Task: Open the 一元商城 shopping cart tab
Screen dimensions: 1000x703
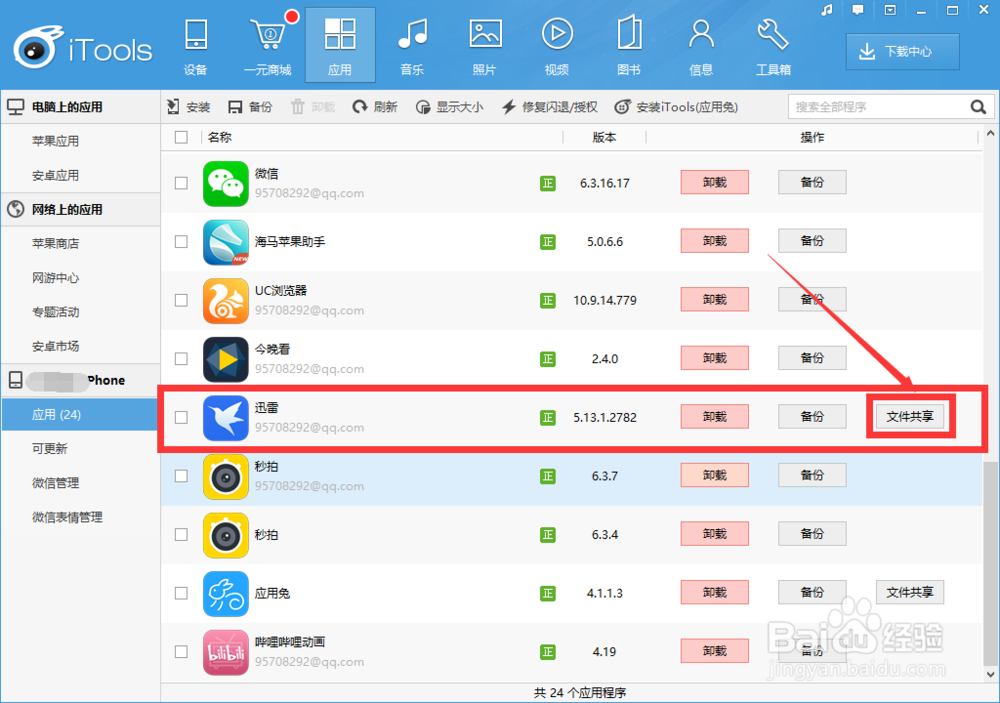Action: click(268, 47)
